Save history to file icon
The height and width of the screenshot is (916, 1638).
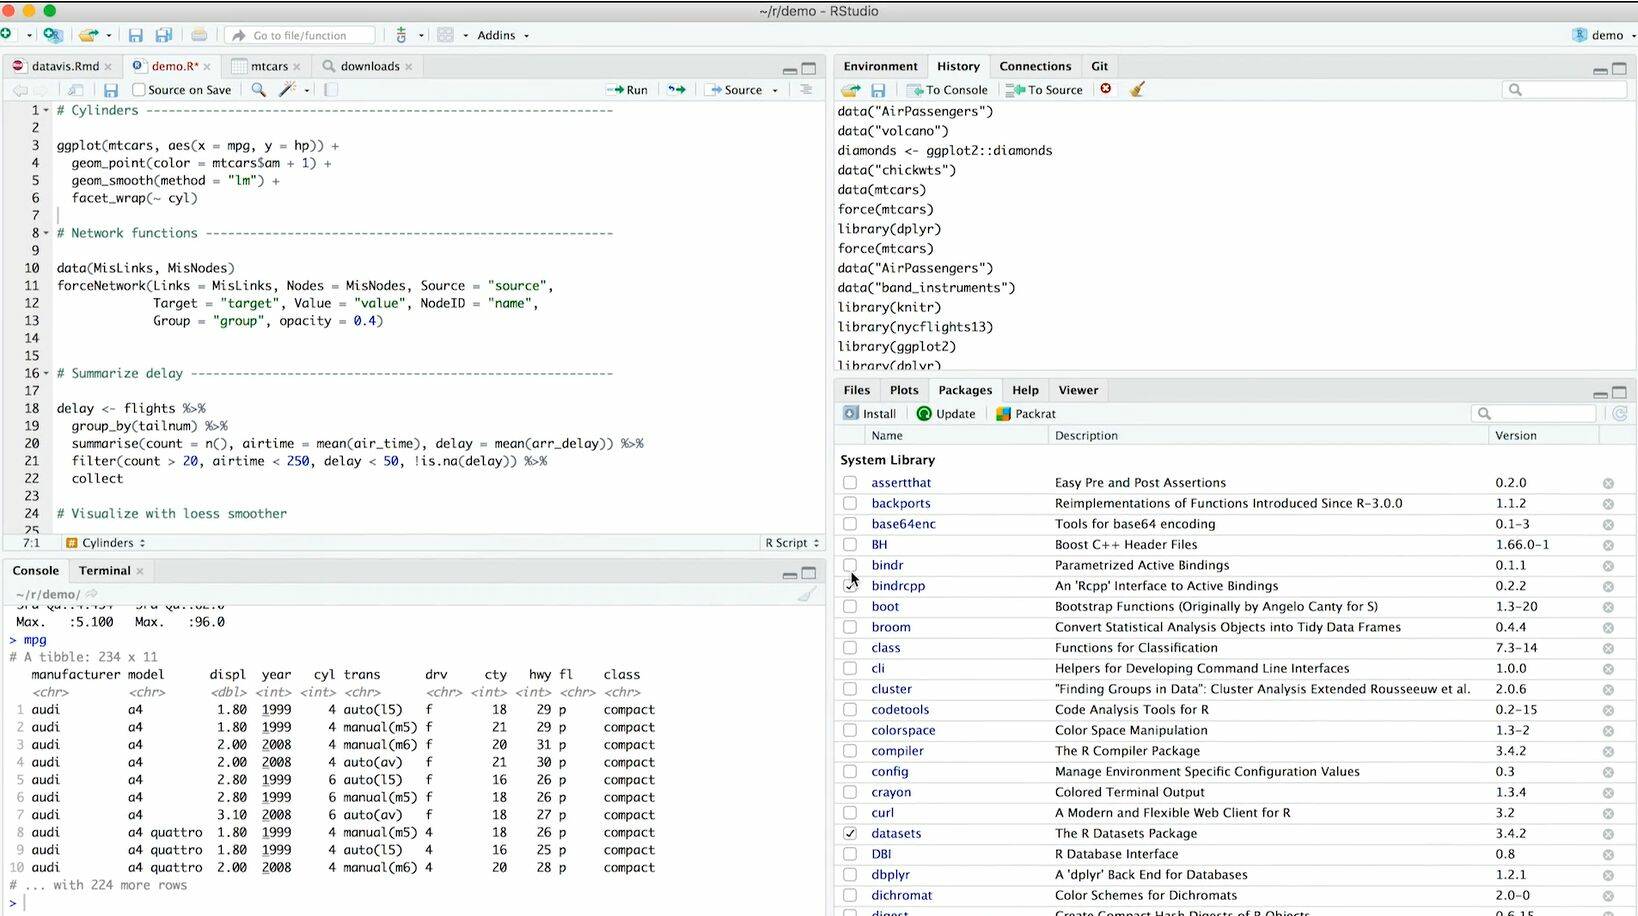[x=878, y=90]
